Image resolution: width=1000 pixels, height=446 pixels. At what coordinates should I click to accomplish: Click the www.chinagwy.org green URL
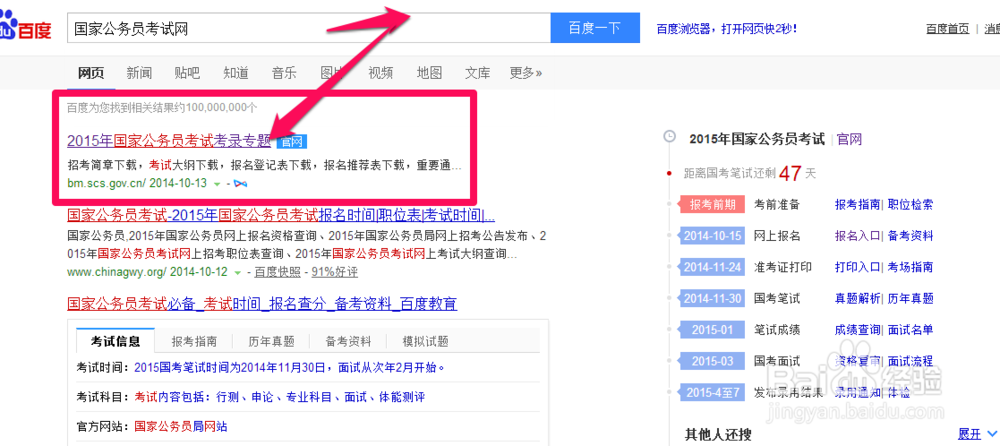point(117,272)
